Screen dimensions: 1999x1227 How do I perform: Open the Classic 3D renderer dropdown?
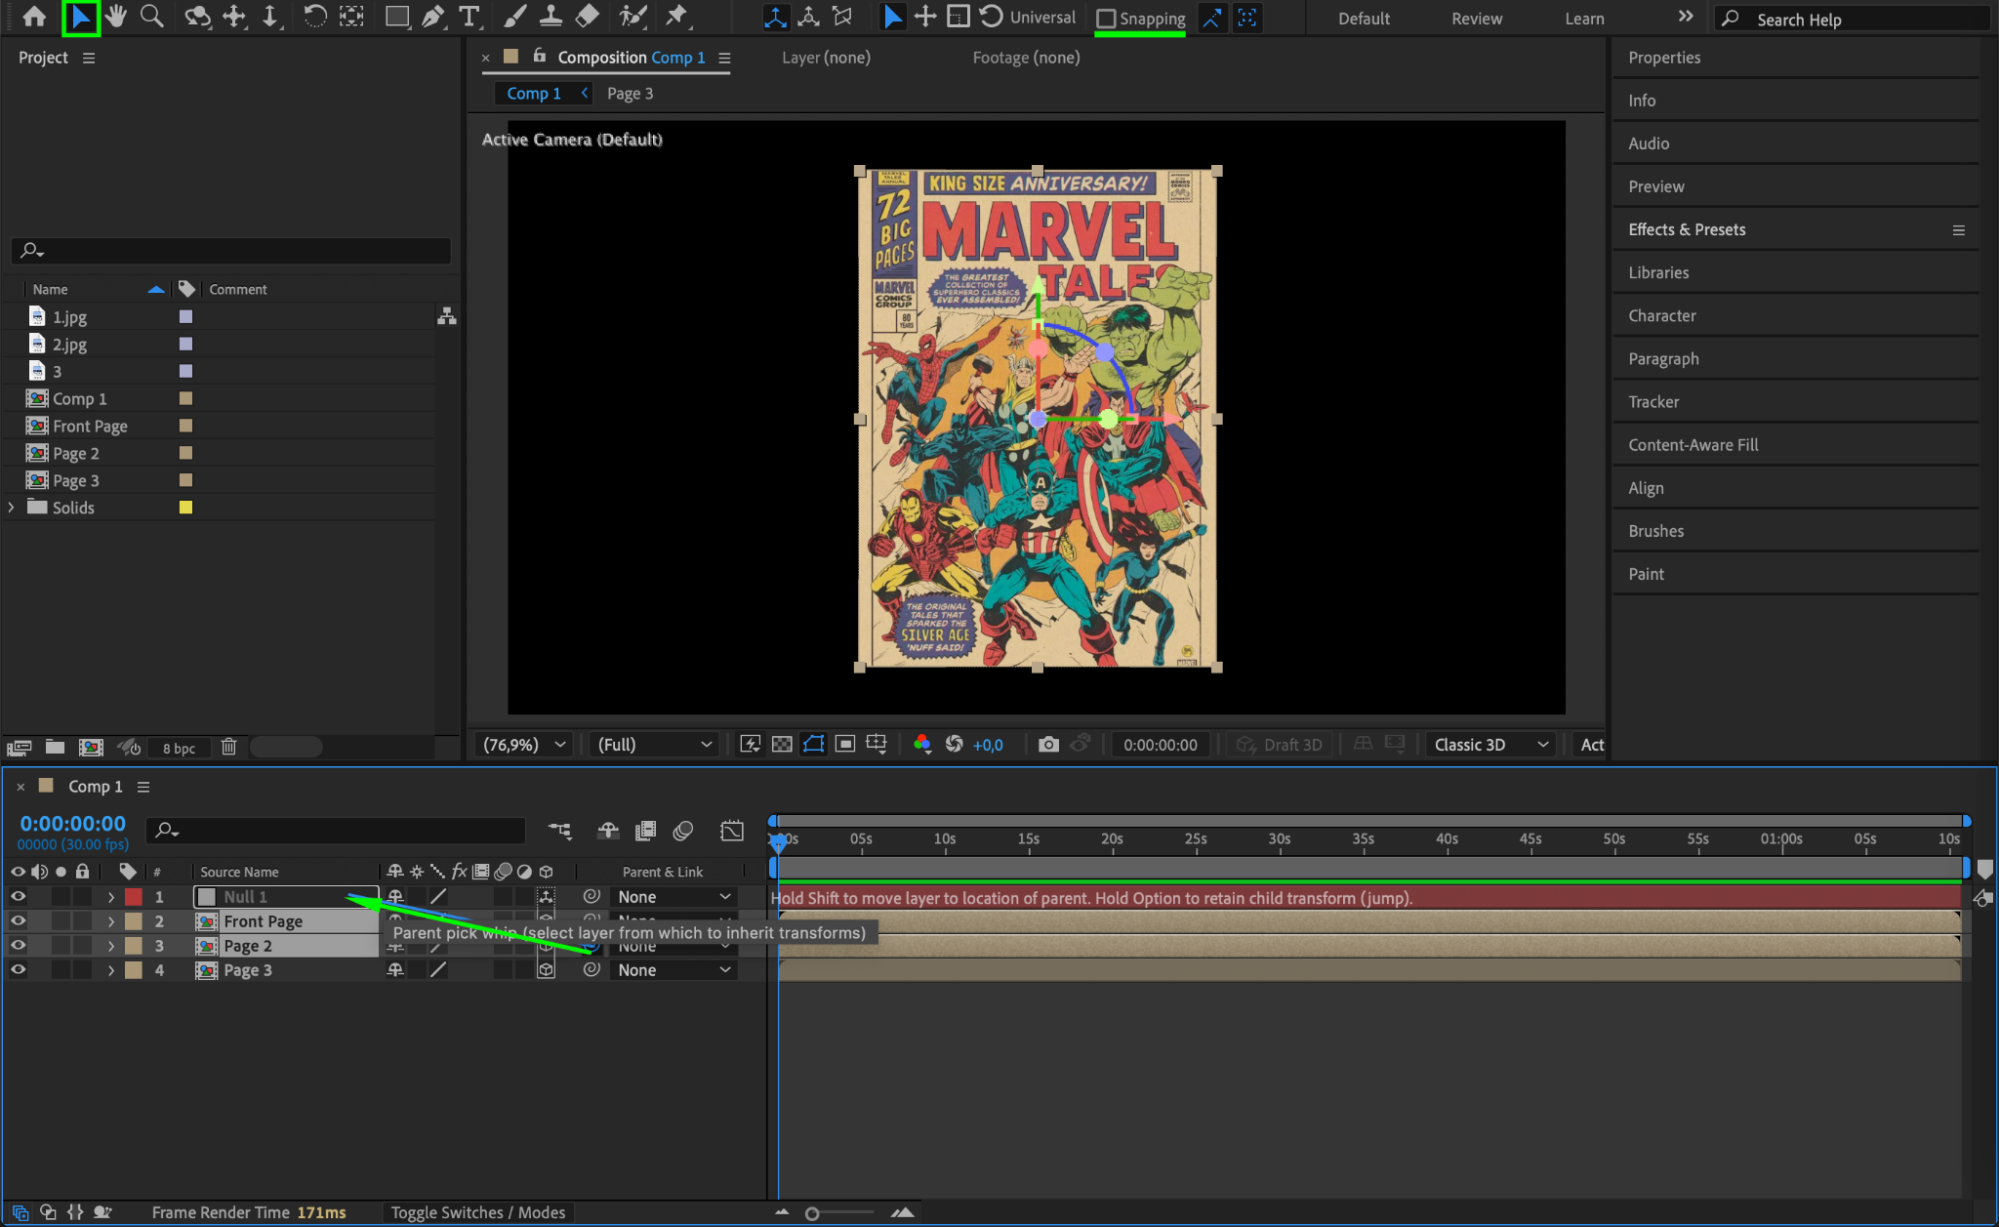click(x=1490, y=744)
